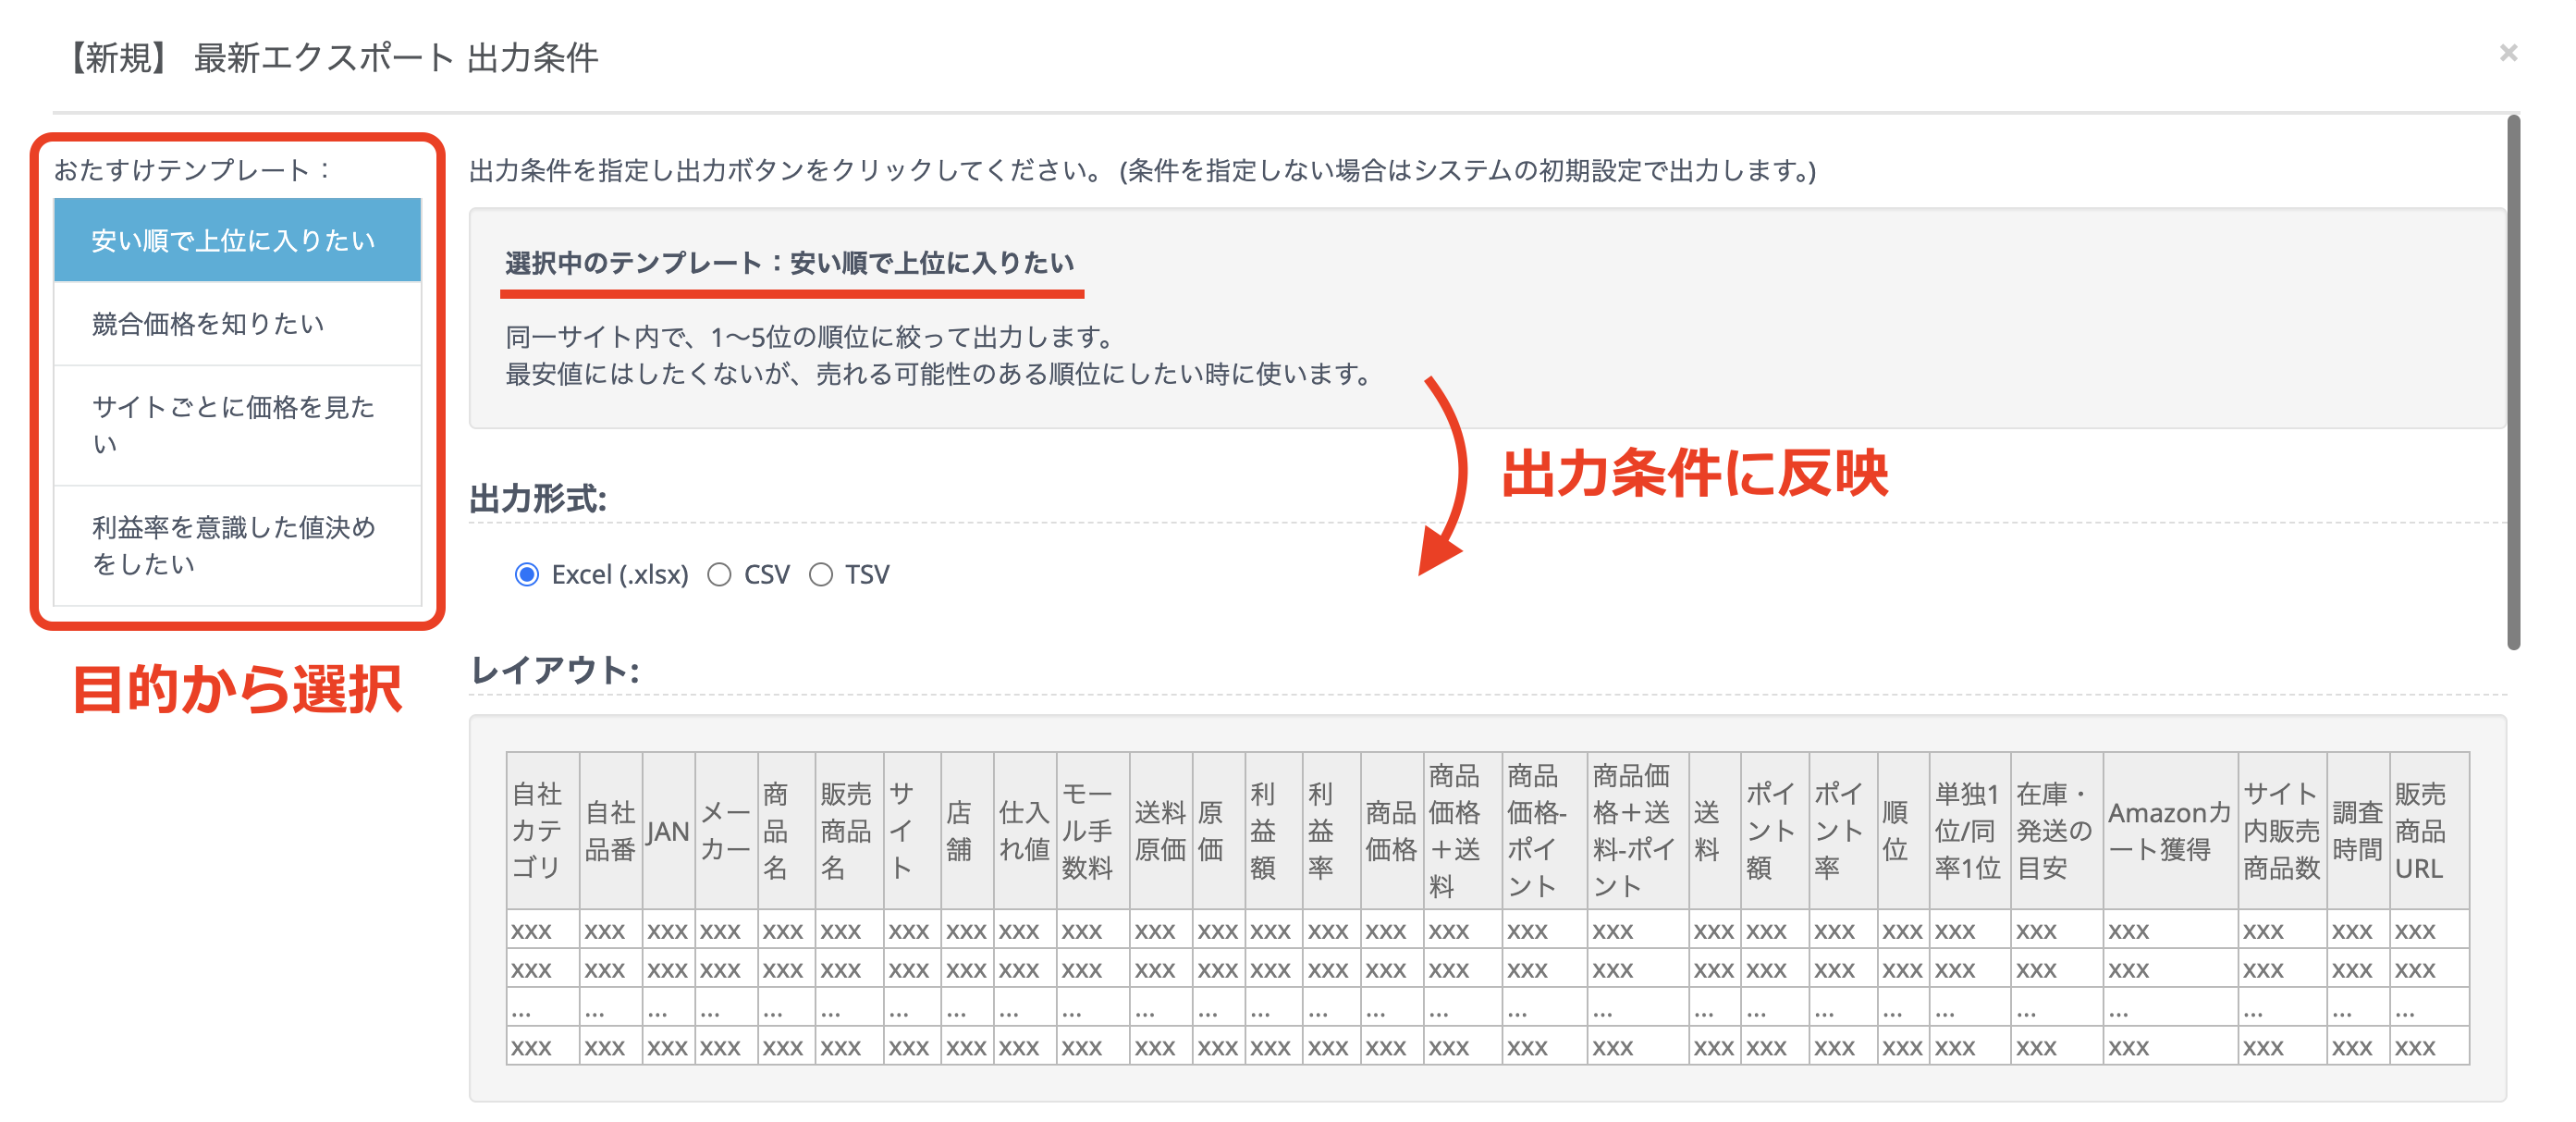Click the 調査時間 column header

click(x=2356, y=830)
